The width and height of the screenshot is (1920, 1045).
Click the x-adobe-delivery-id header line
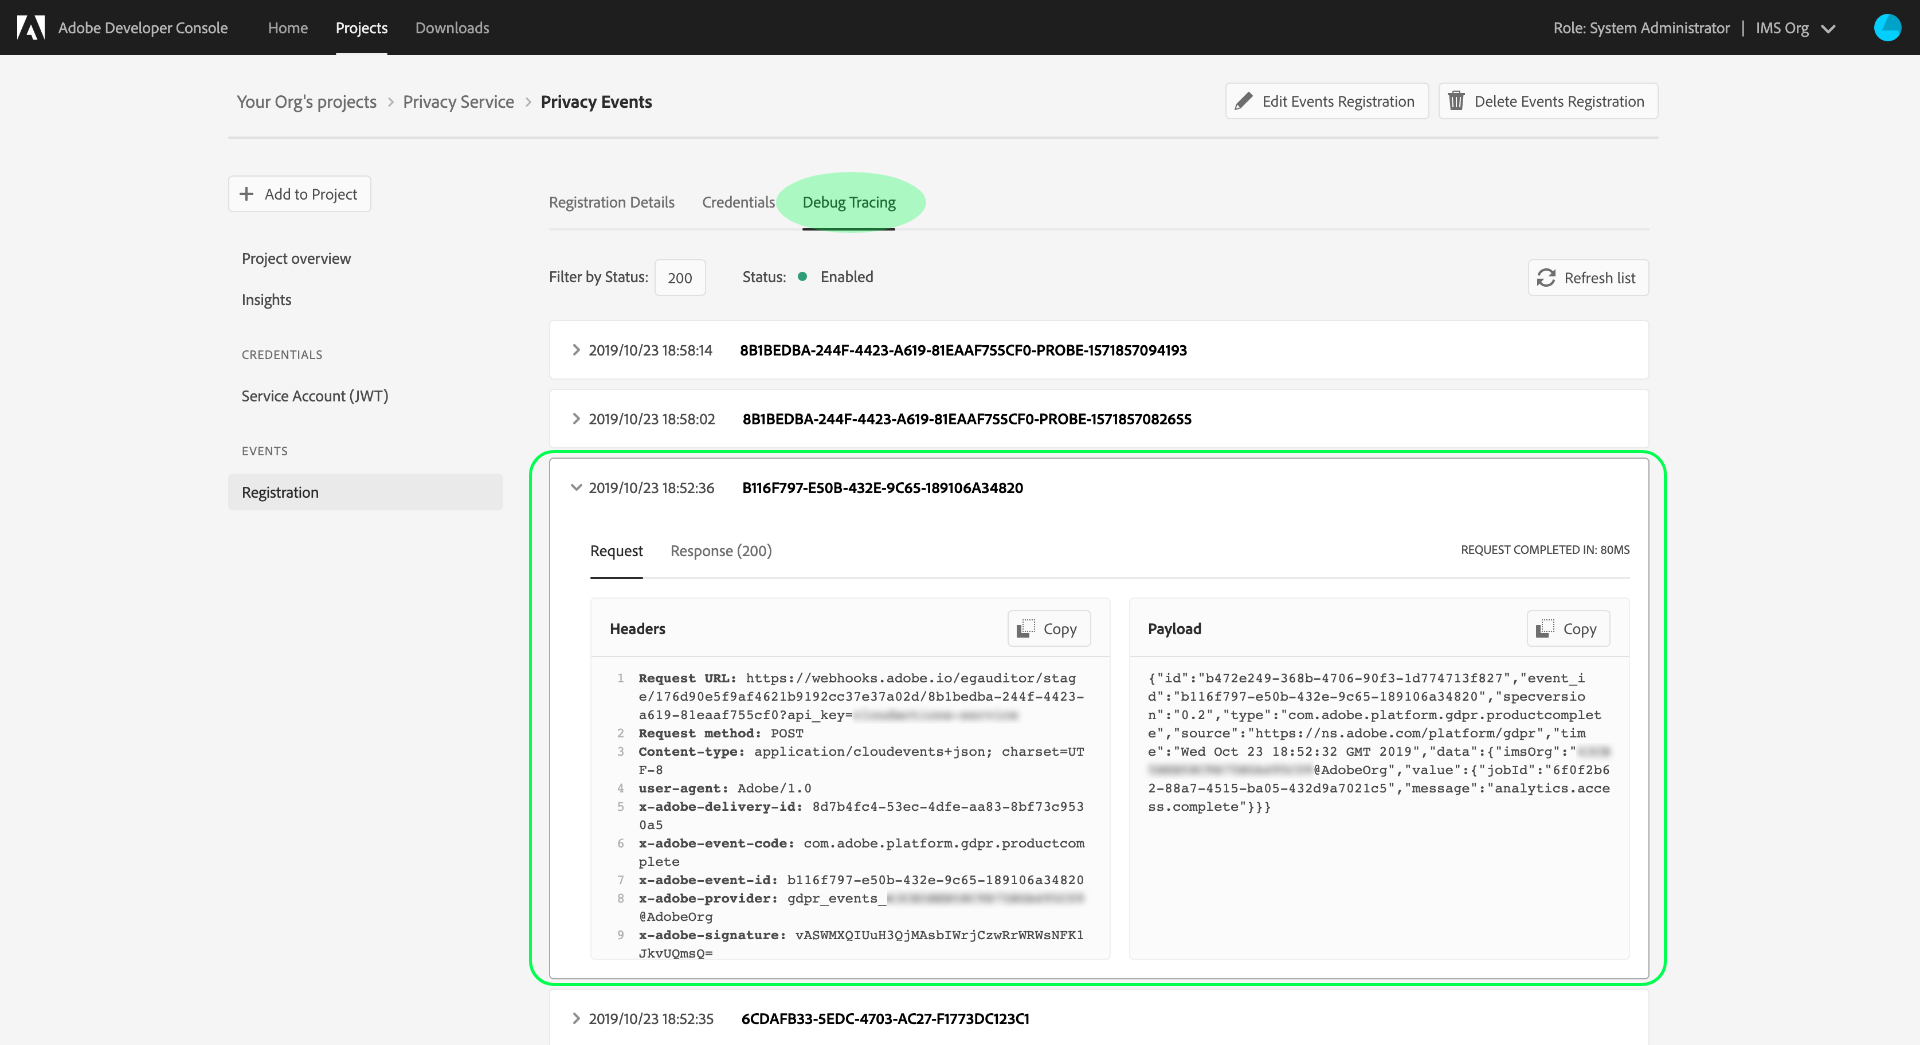[x=861, y=816]
